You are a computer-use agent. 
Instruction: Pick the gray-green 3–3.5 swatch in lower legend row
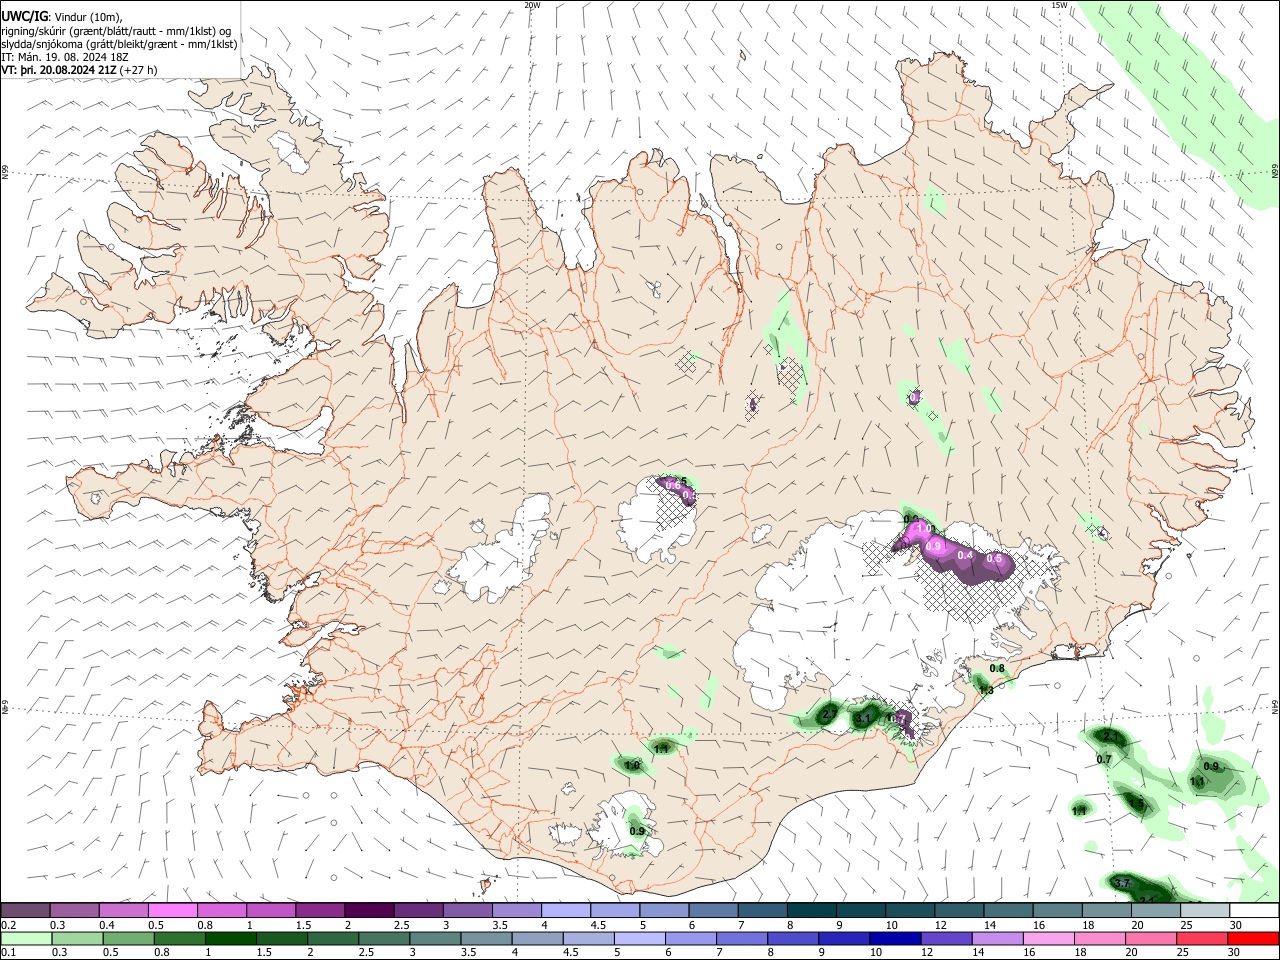[x=435, y=939]
